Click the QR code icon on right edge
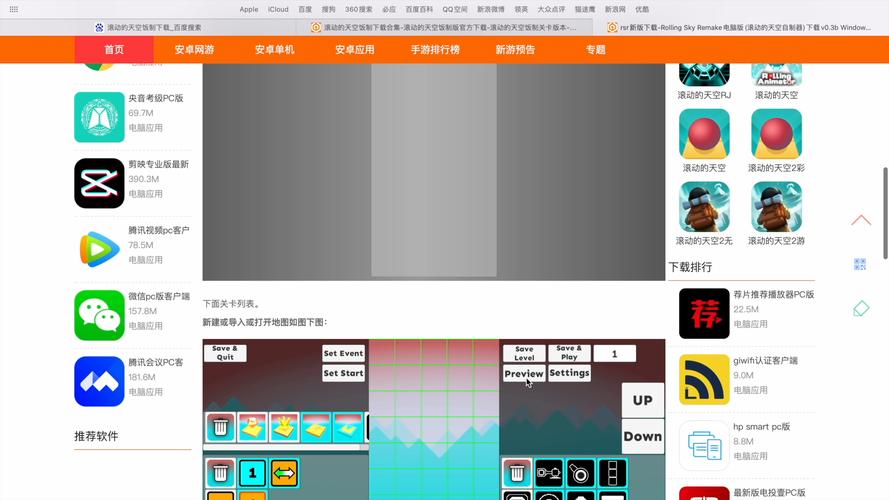The image size is (889, 500). (860, 264)
